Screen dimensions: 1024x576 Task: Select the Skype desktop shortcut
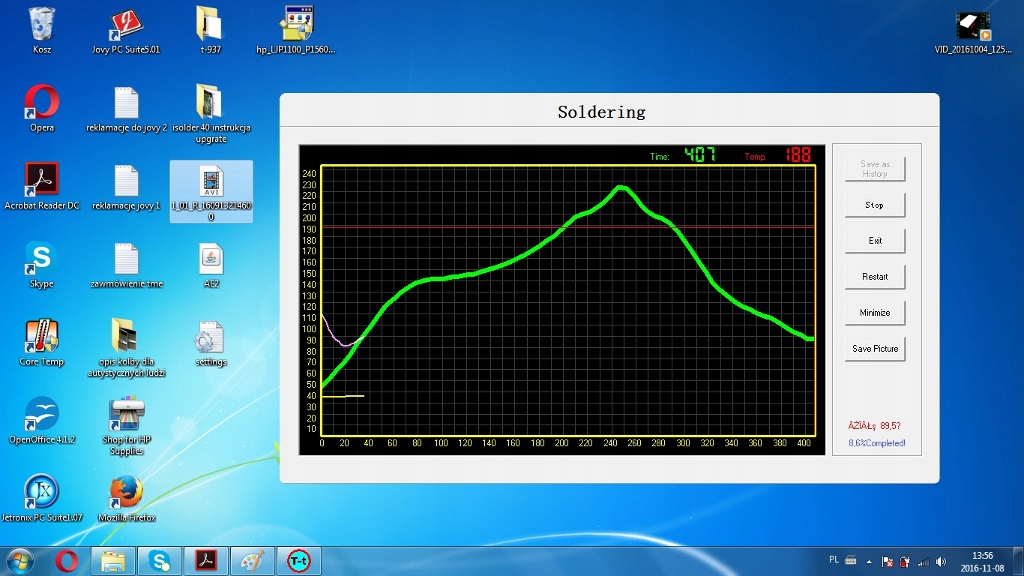pos(42,260)
